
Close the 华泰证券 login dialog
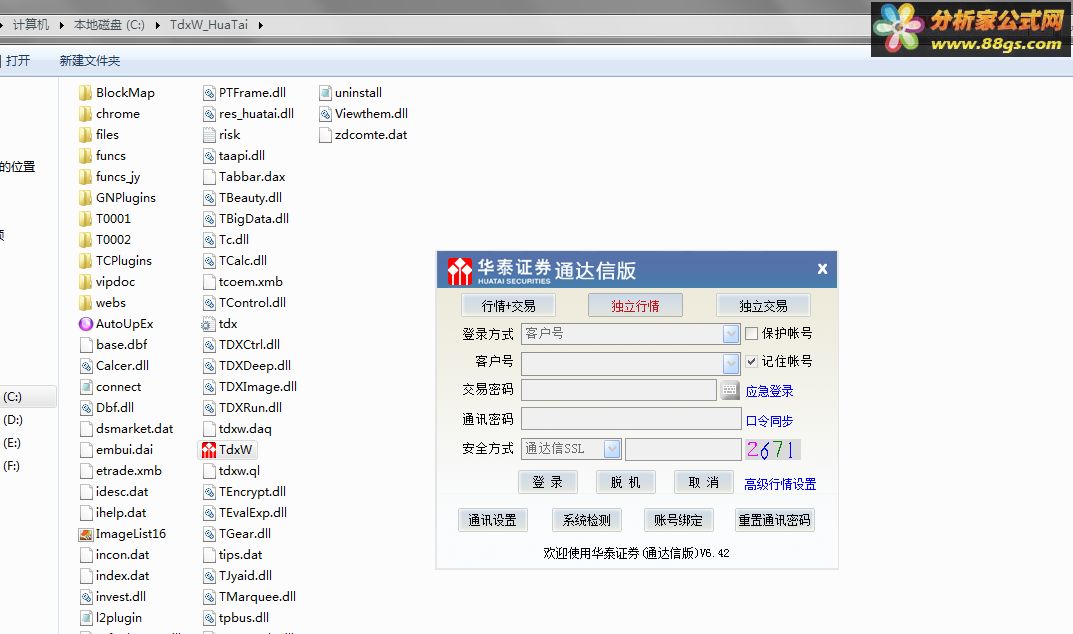(823, 269)
